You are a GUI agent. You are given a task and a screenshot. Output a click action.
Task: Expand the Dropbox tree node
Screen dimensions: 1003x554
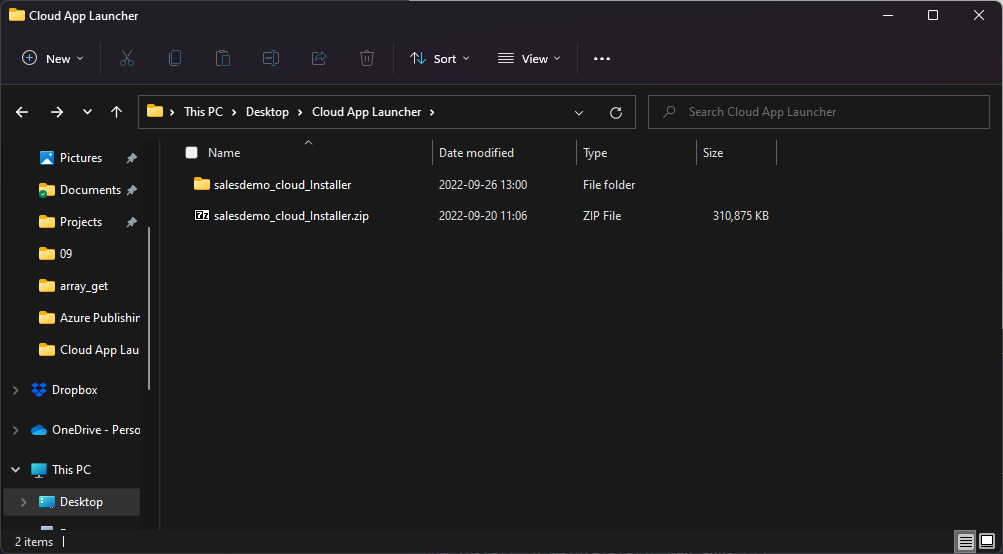(x=16, y=390)
